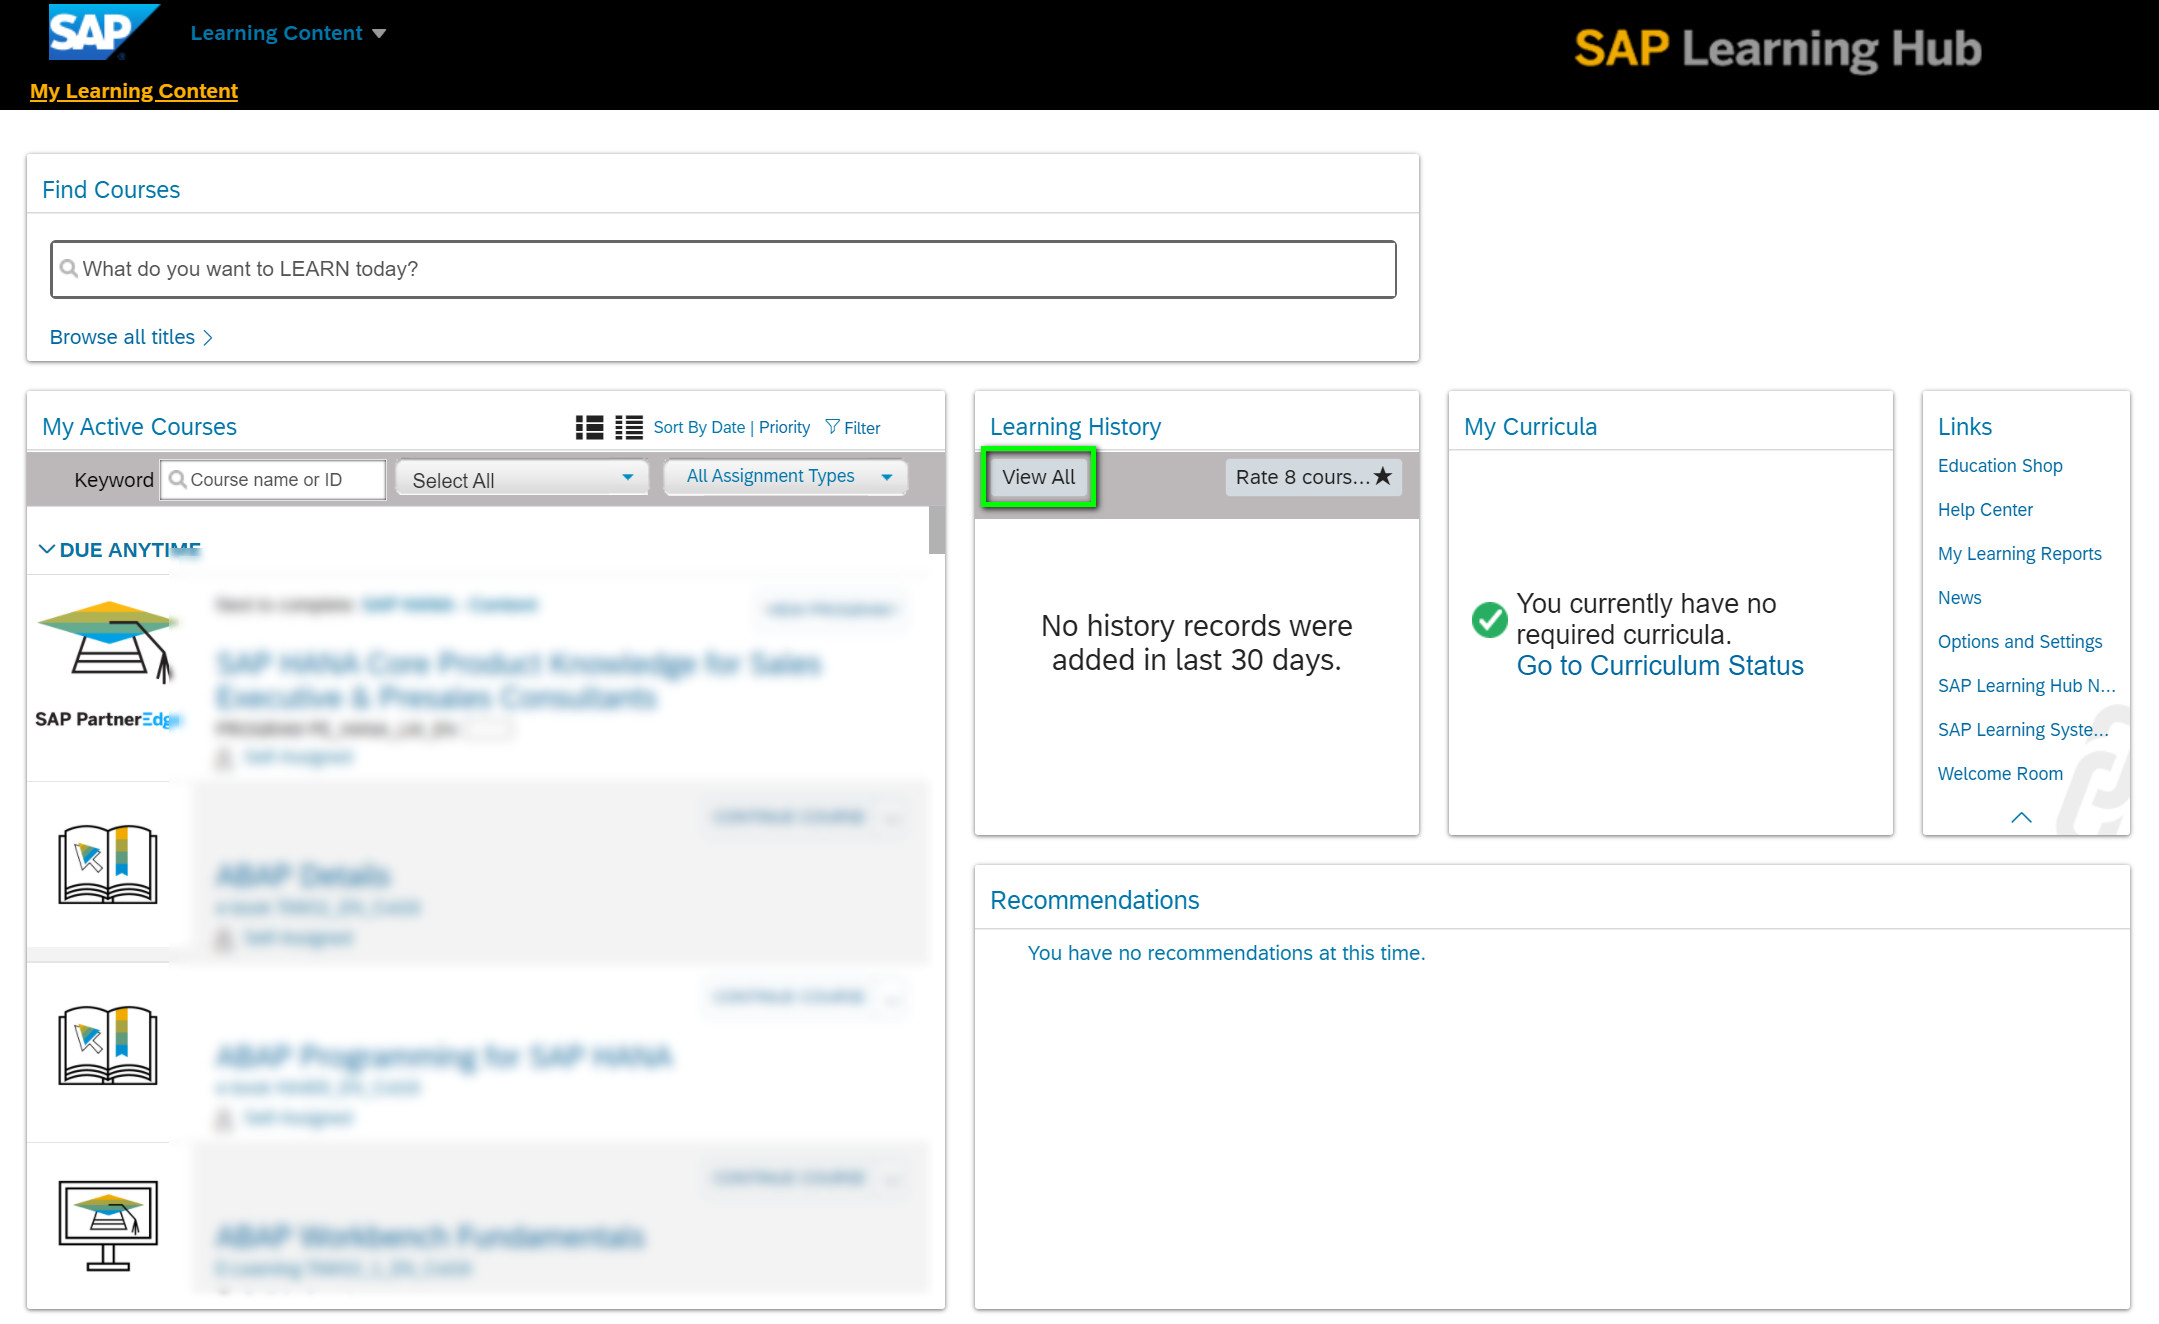2159x1324 pixels.
Task: Open the All Assignment Types dropdown
Action: point(786,477)
